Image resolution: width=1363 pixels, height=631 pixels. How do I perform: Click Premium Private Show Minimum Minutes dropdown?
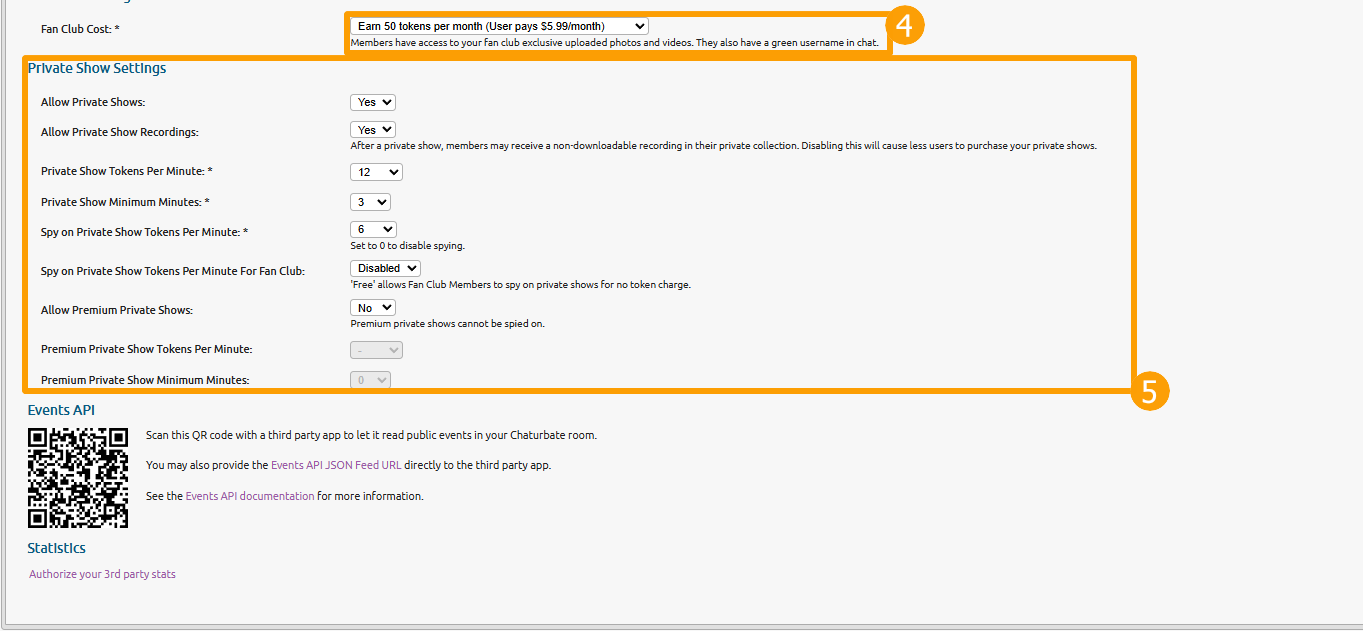click(370, 380)
